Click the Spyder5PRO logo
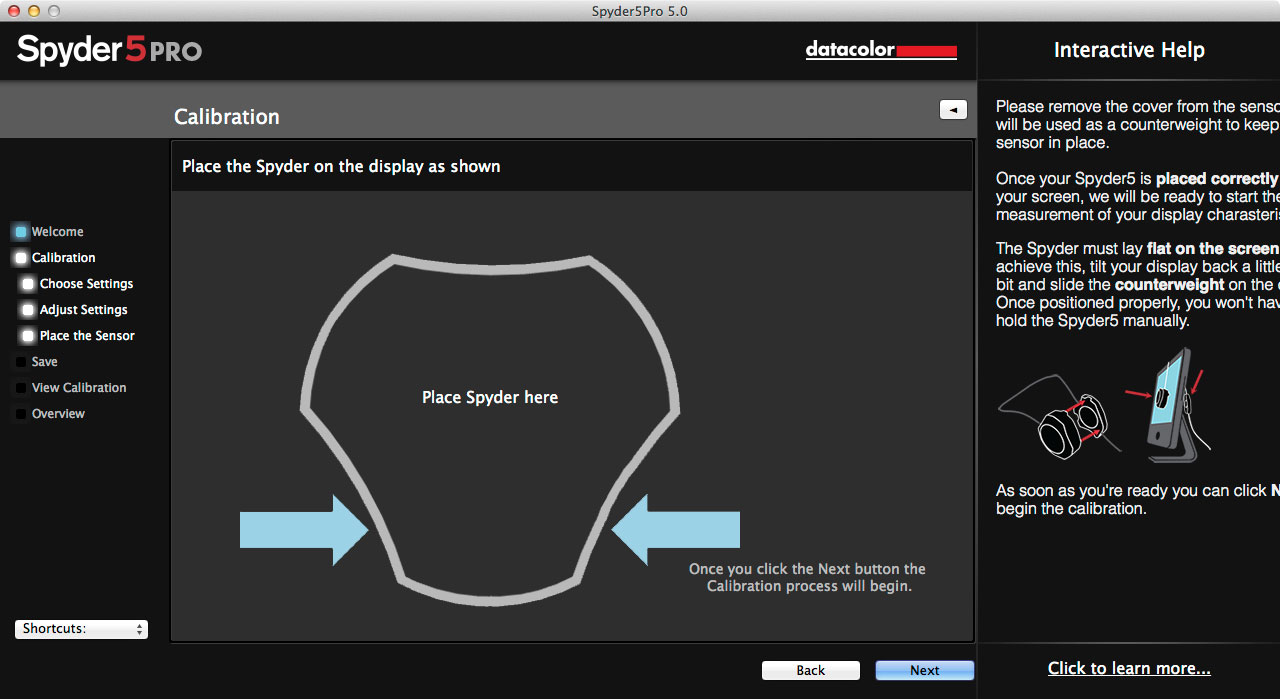 [x=109, y=50]
